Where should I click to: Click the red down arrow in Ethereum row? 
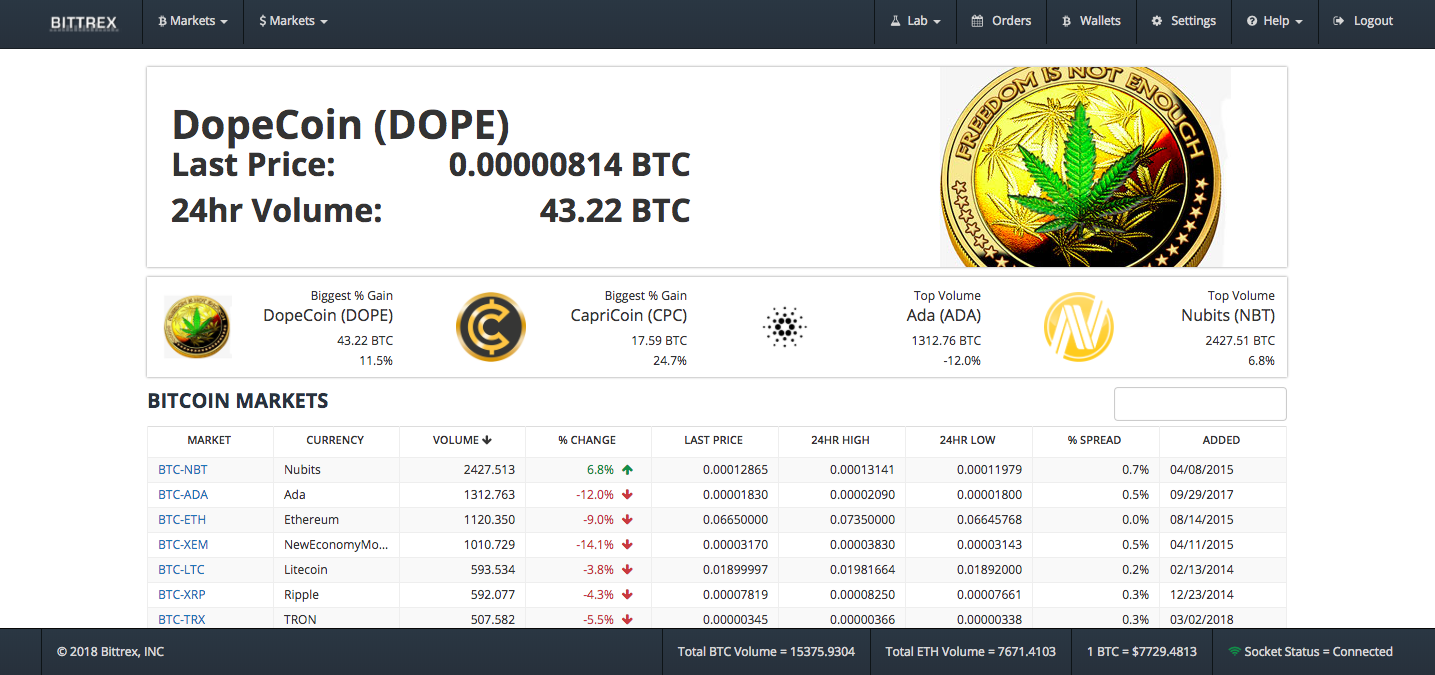click(x=627, y=519)
